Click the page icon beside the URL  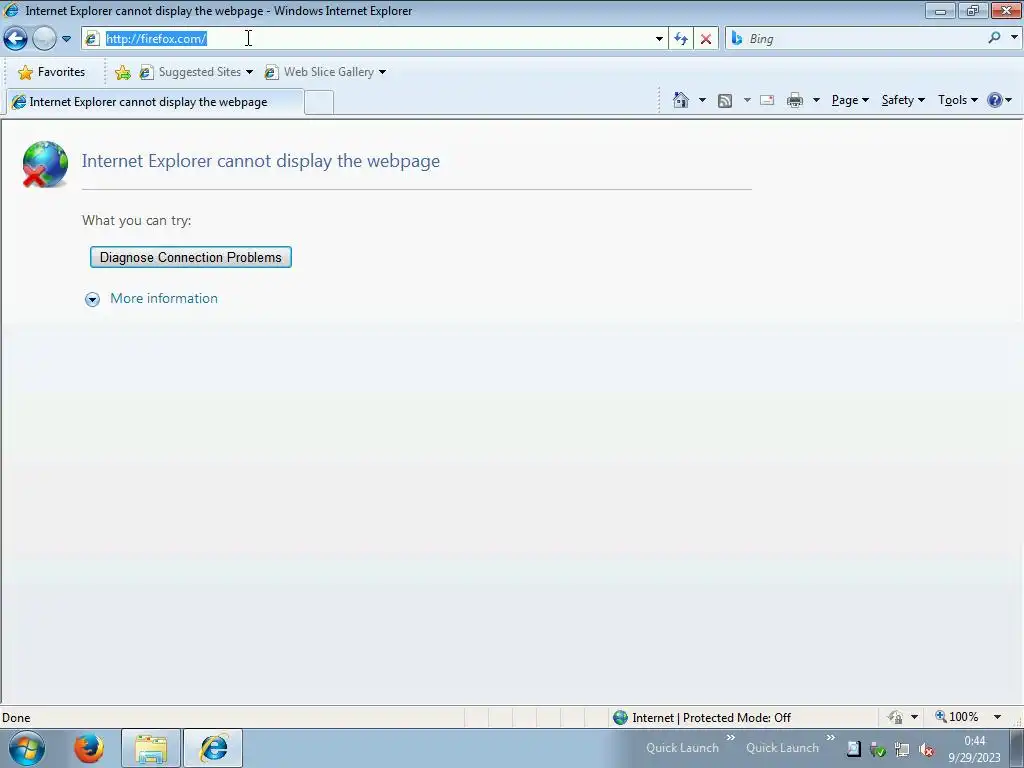click(x=92, y=39)
